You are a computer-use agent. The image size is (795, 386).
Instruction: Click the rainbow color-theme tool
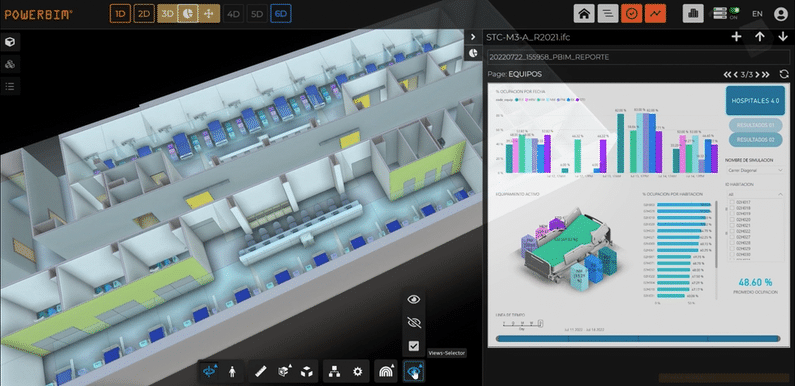pos(385,372)
